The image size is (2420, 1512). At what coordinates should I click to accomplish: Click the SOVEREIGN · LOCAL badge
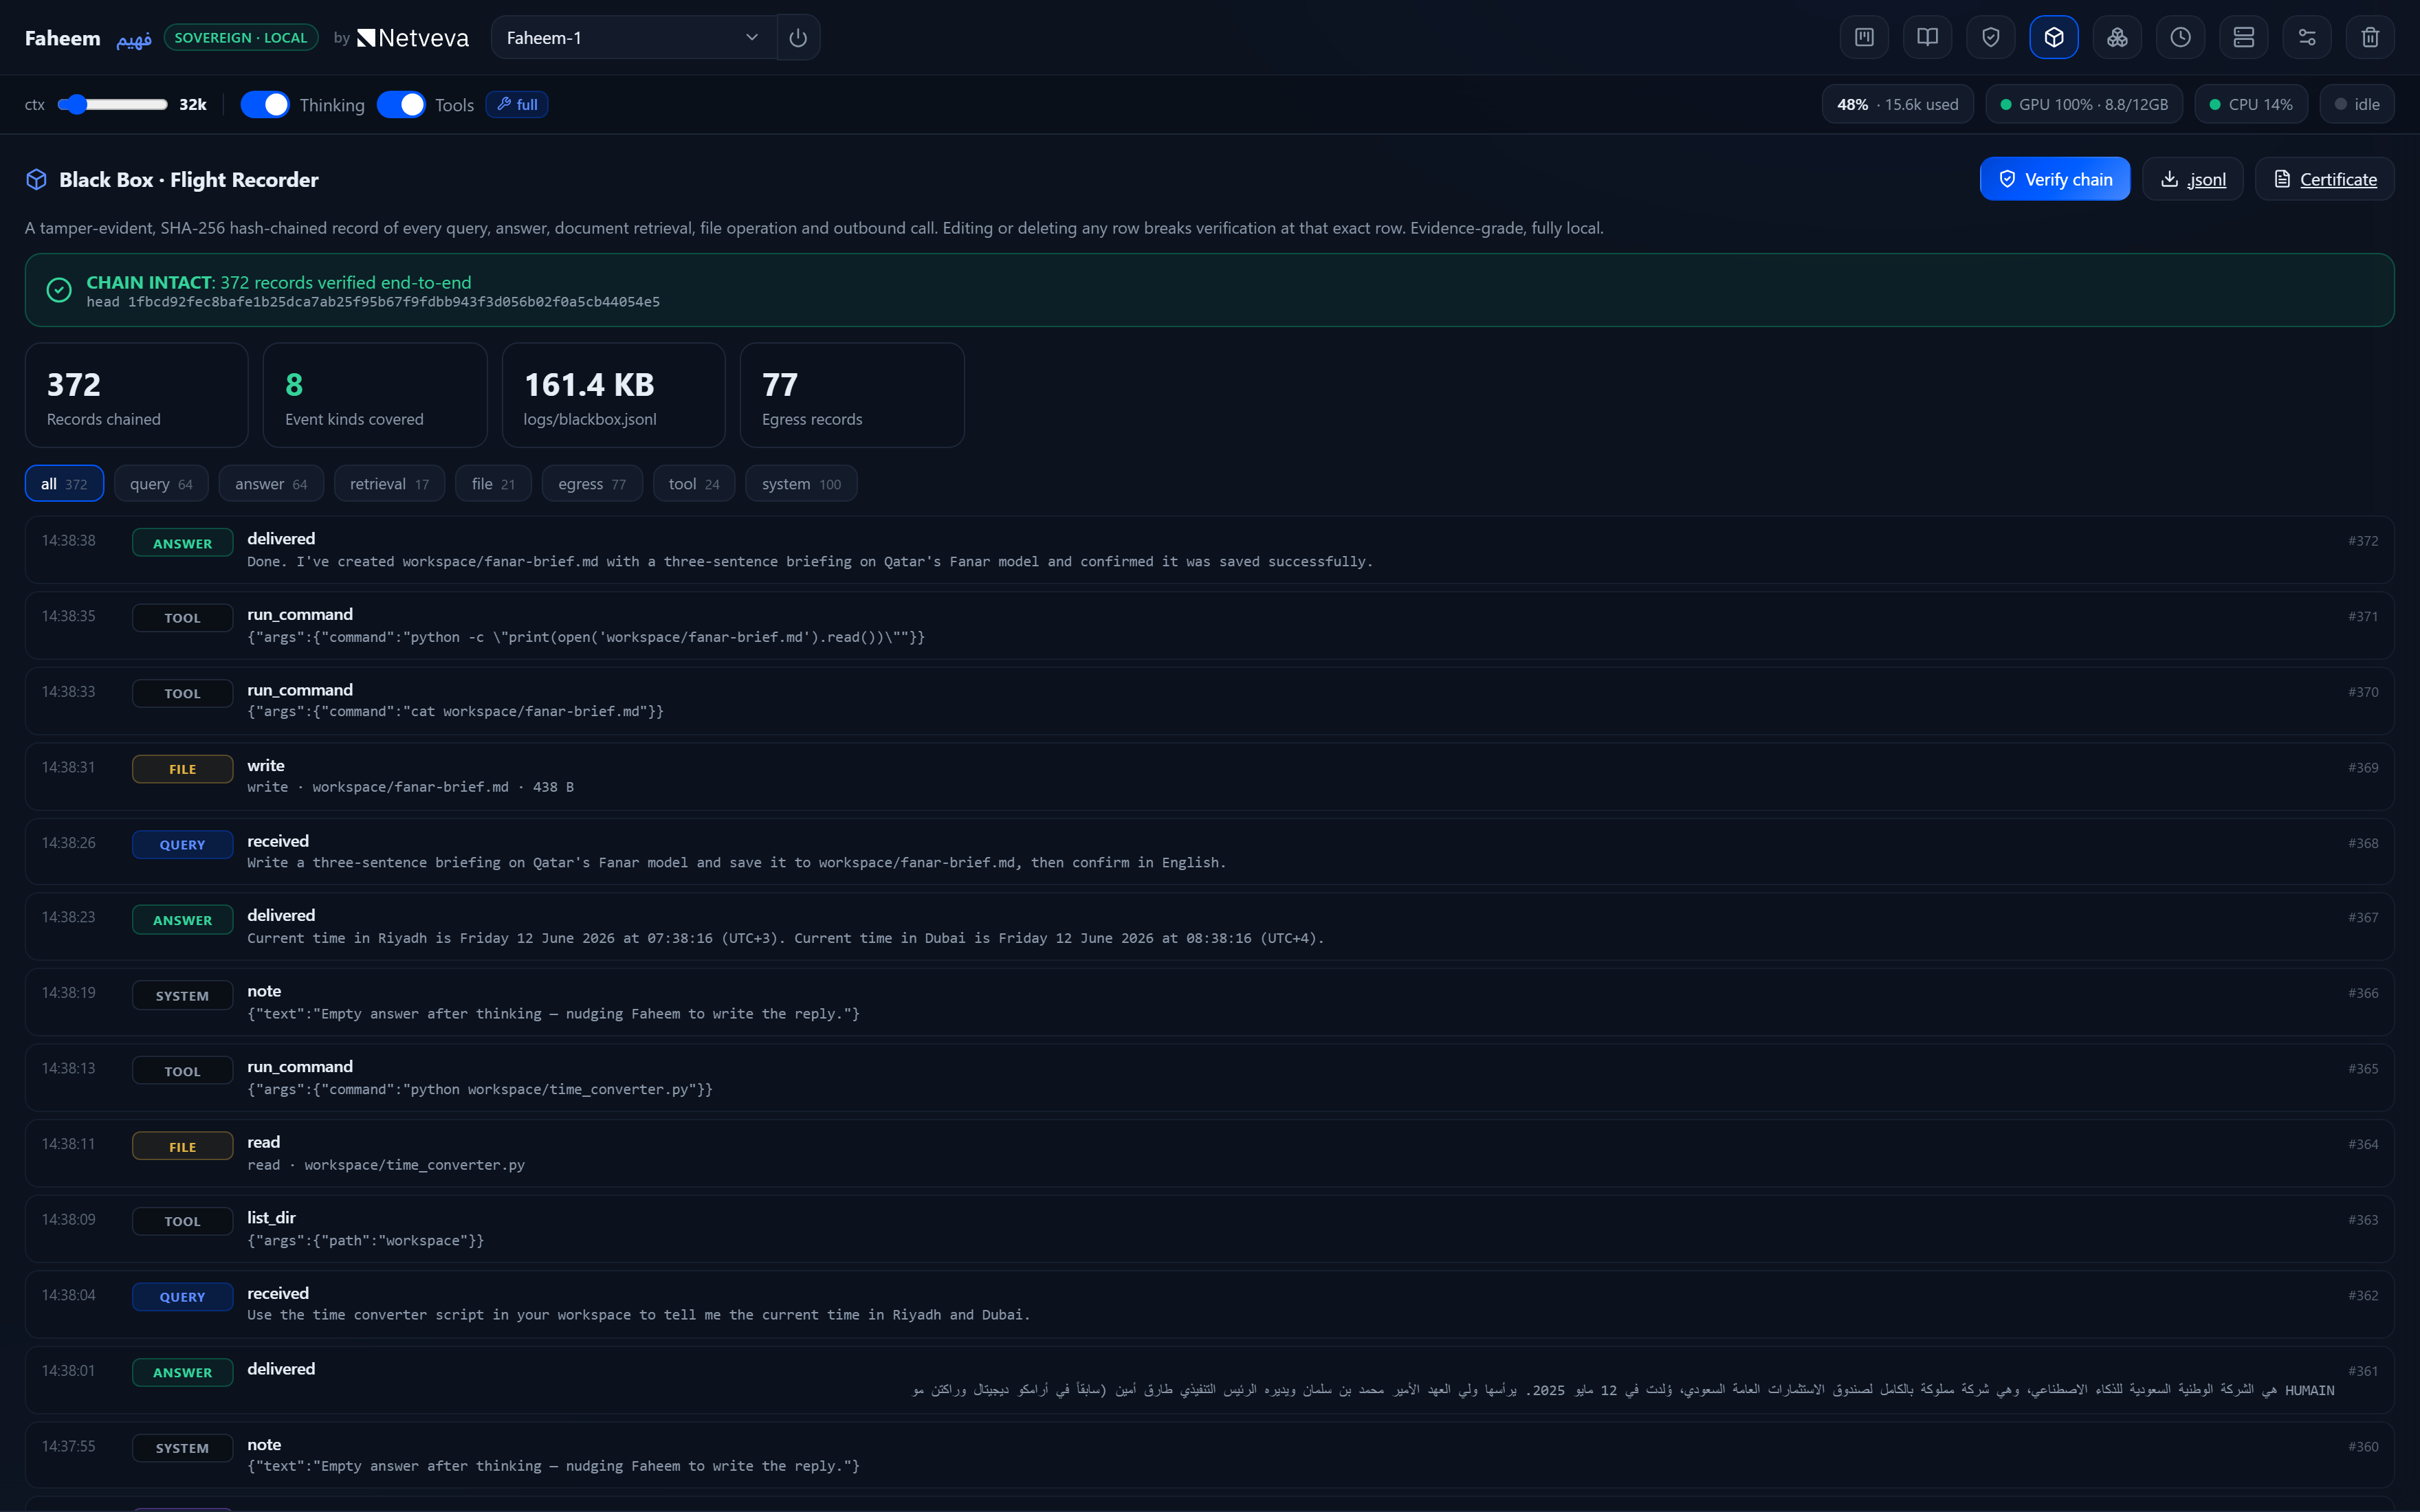(241, 38)
